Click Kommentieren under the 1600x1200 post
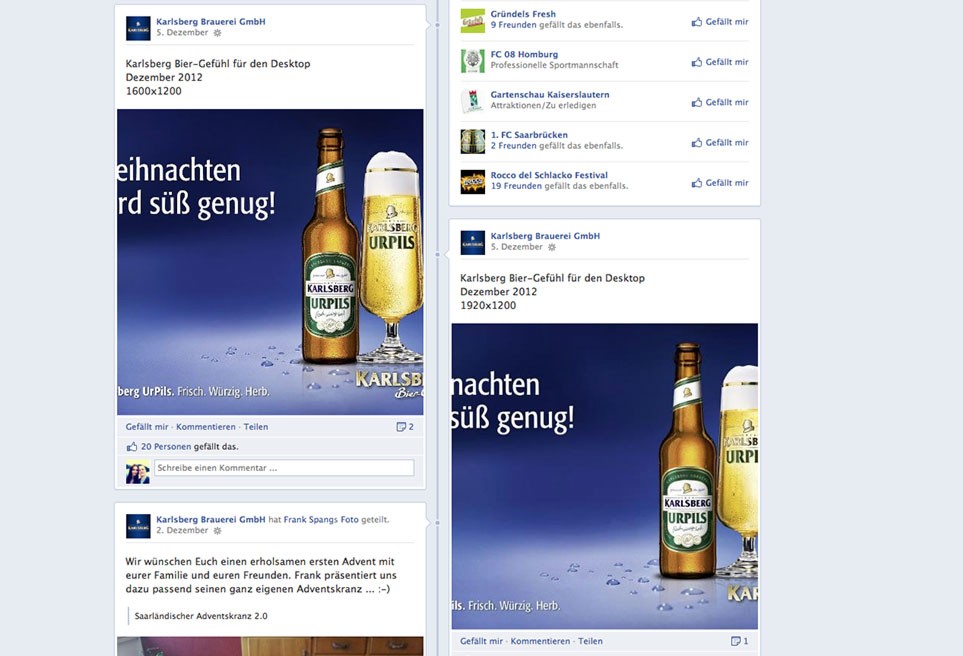This screenshot has height=656, width=963. point(206,427)
